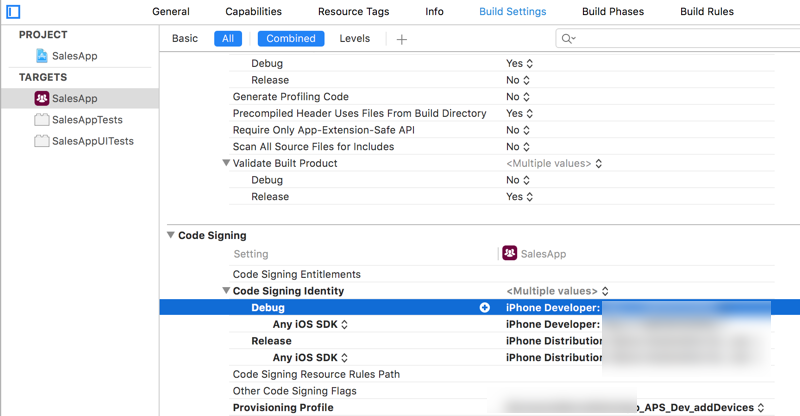Select the All settings filter

click(x=228, y=39)
